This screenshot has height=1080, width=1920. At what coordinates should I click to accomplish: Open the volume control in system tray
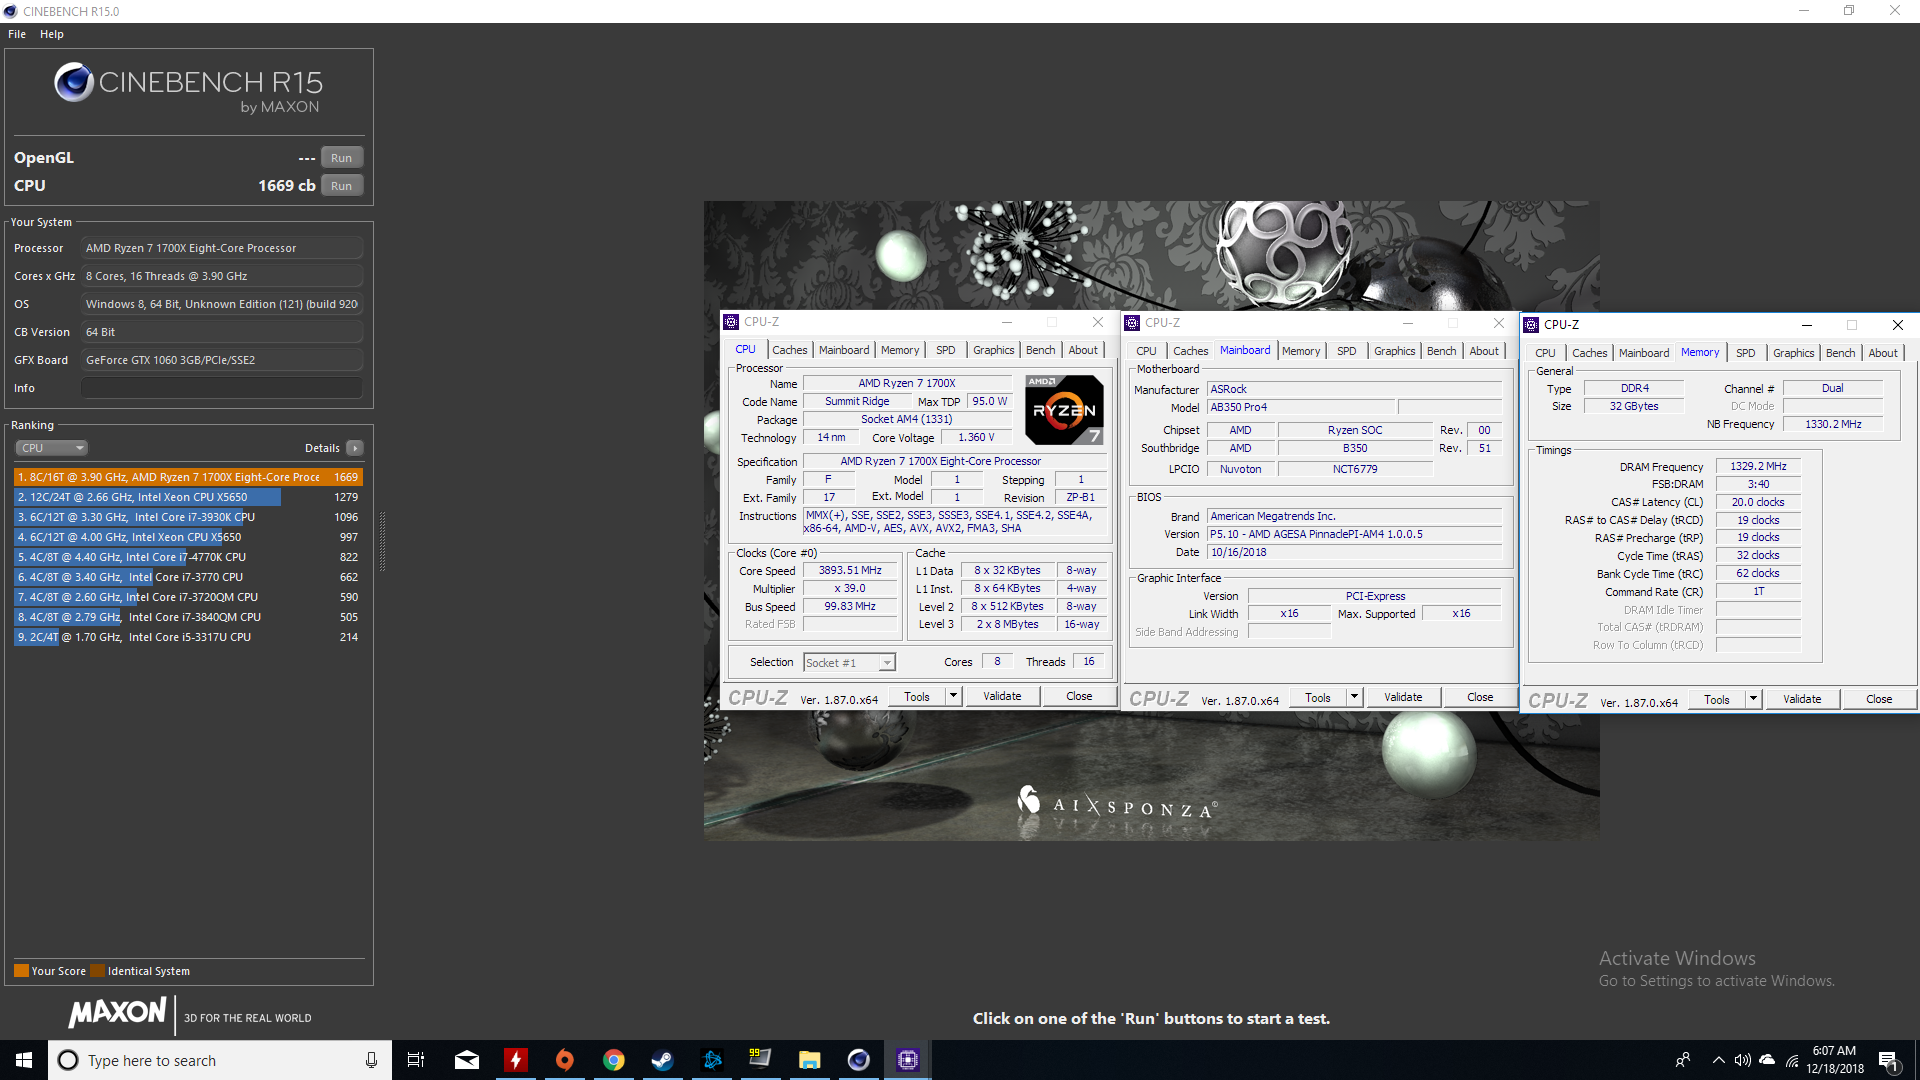pos(1742,1060)
